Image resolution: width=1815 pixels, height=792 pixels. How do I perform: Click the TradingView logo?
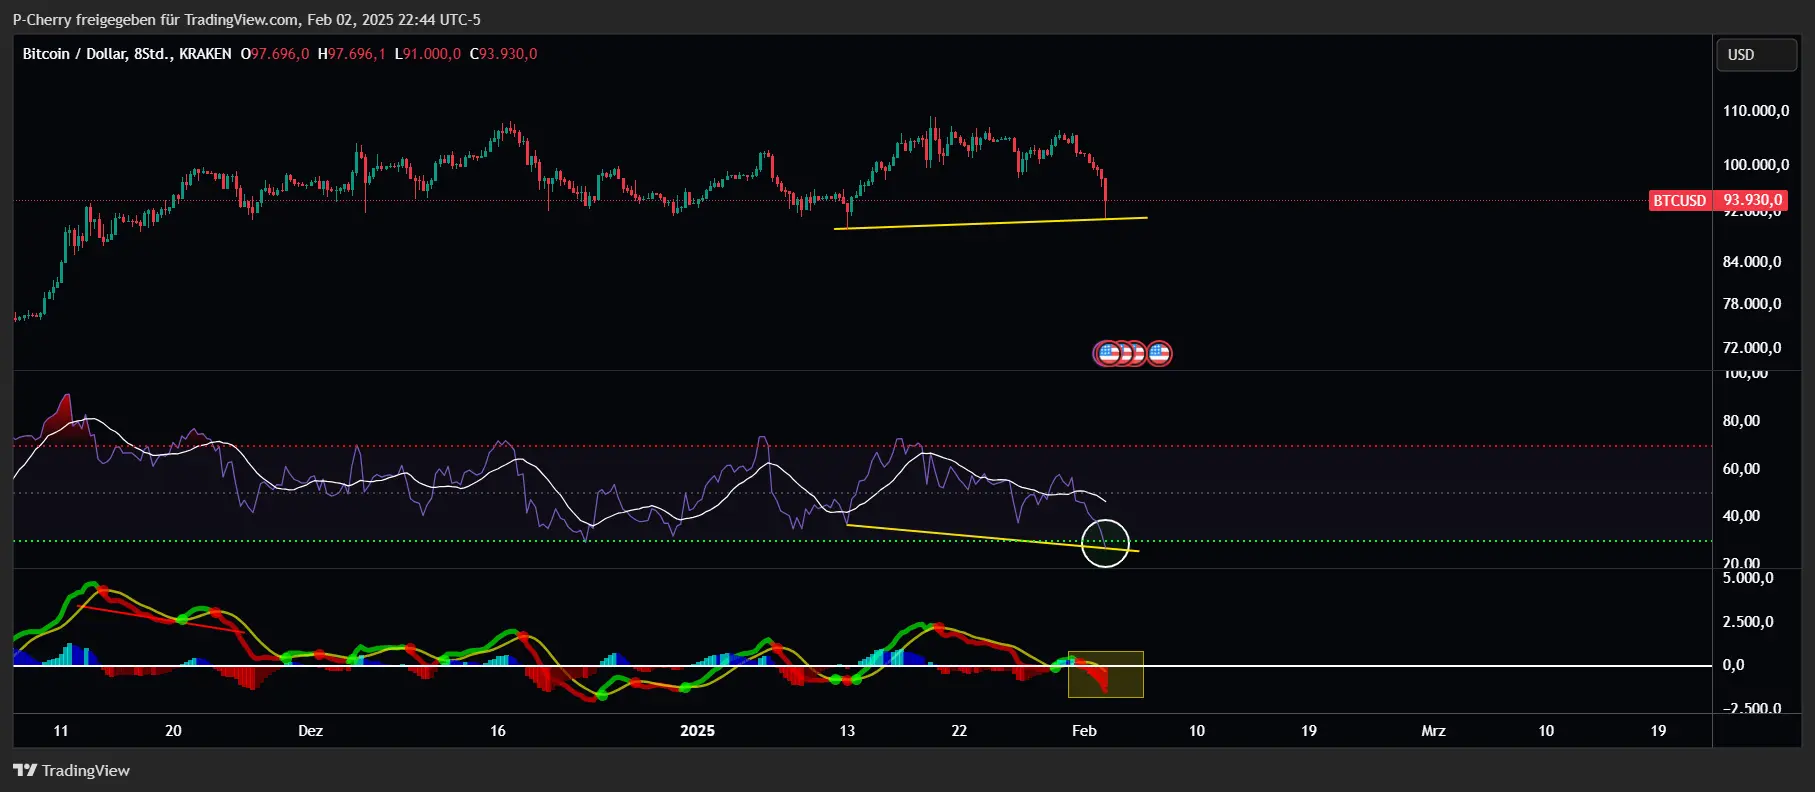coord(71,770)
